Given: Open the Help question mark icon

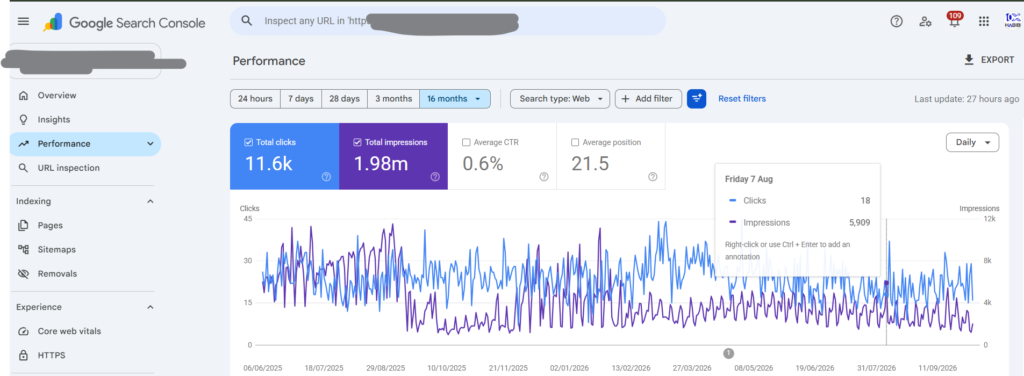Looking at the screenshot, I should pos(897,21).
